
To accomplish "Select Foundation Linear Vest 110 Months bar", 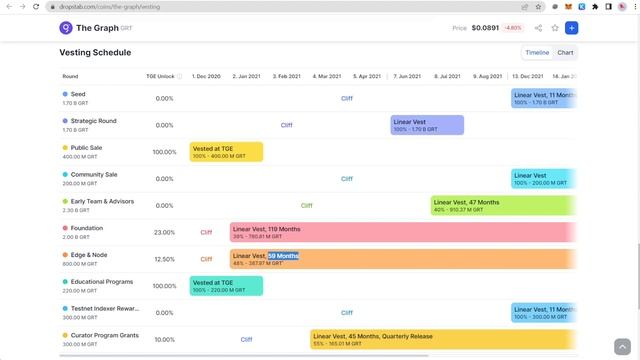I will tap(403, 232).
